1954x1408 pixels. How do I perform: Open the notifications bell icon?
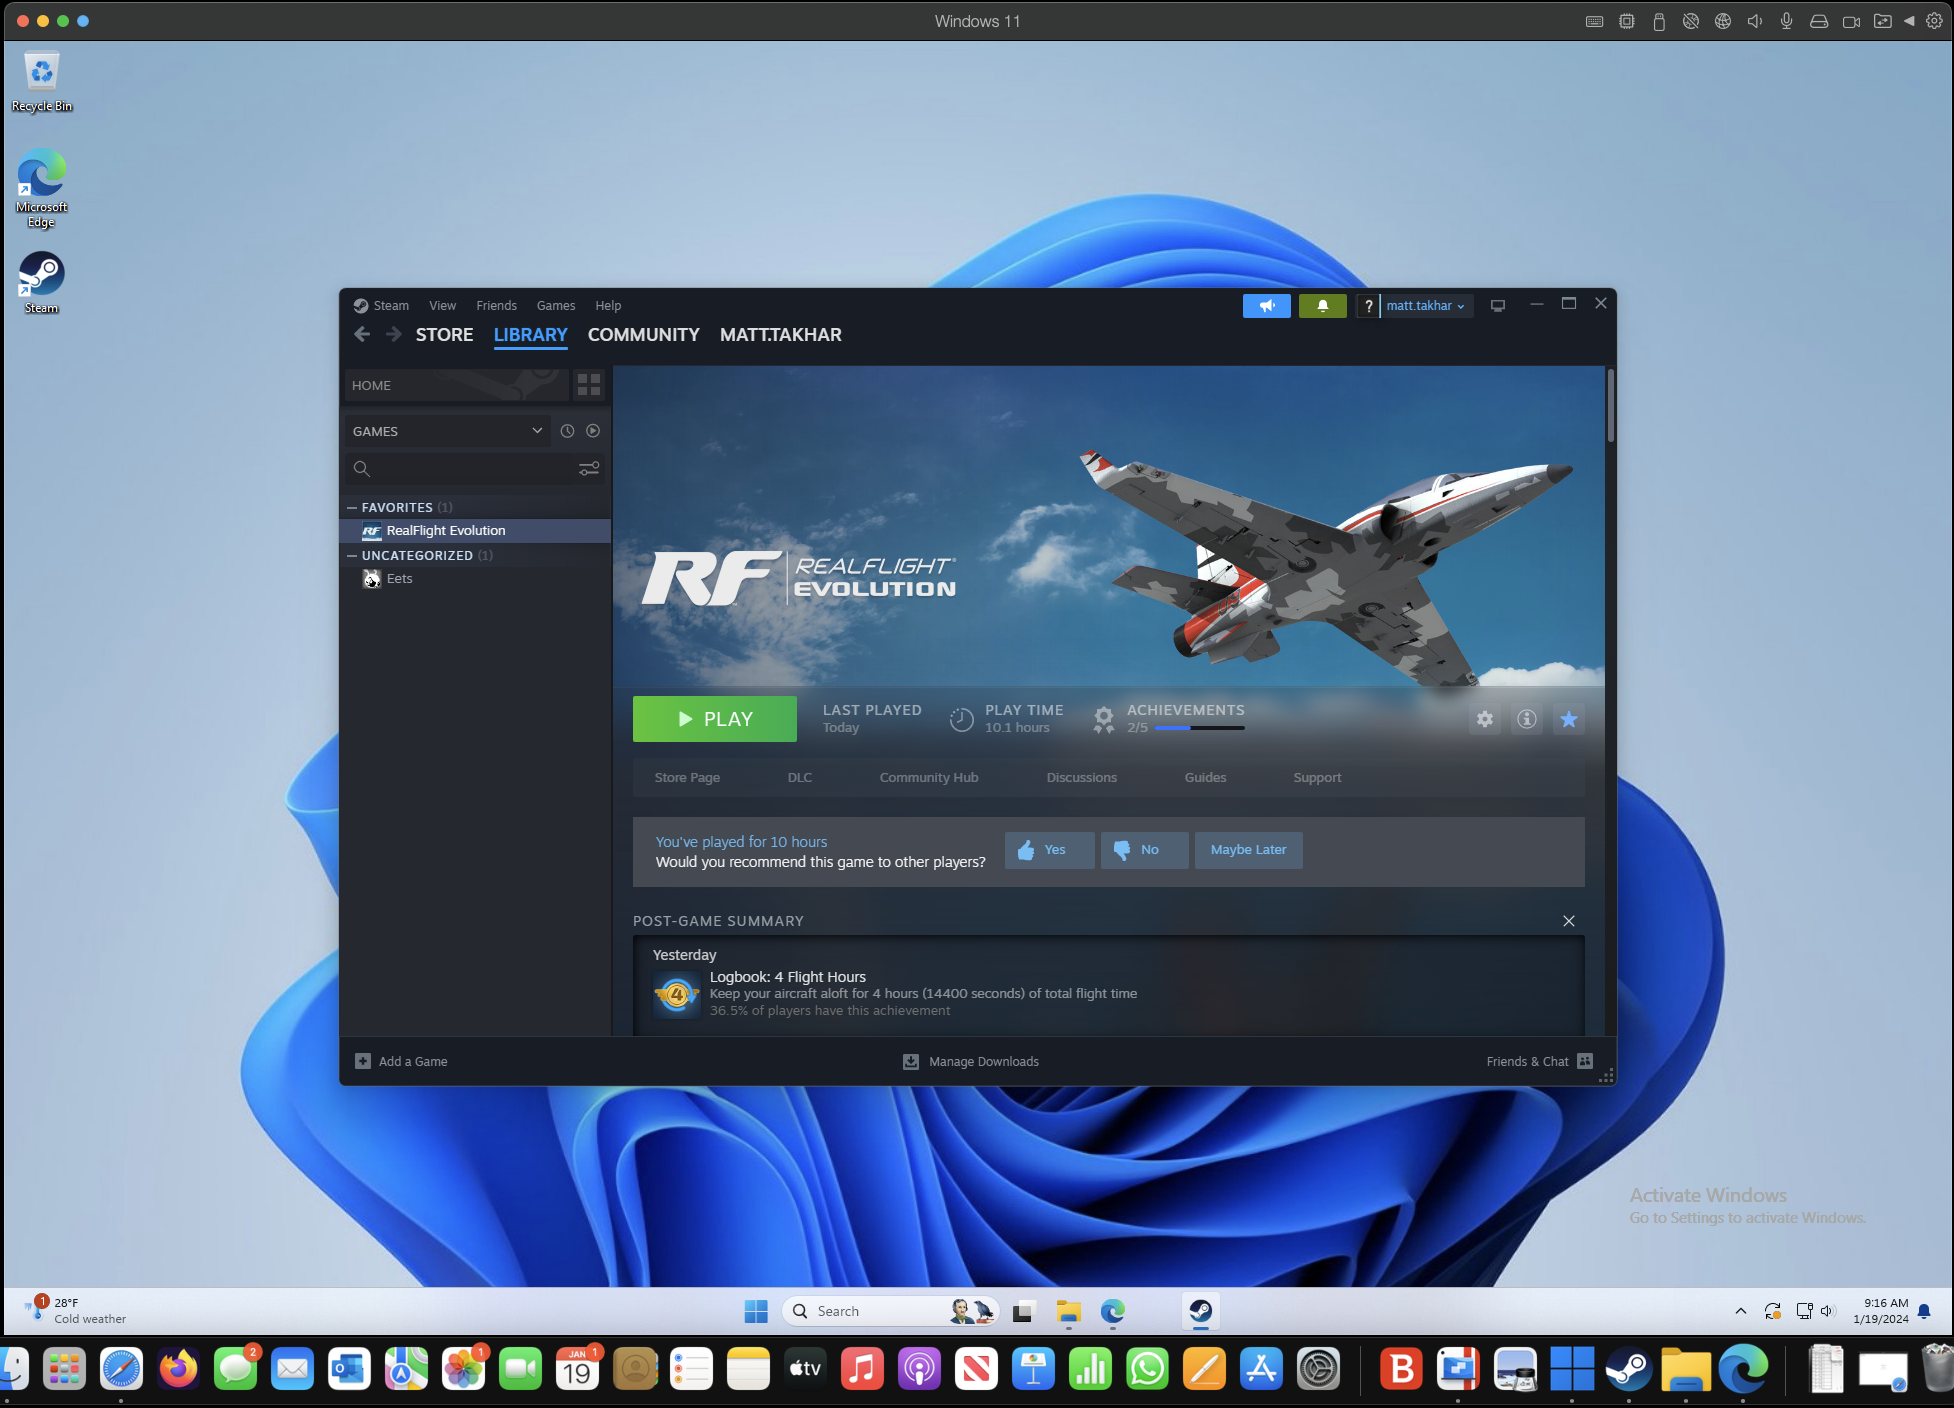point(1323,306)
